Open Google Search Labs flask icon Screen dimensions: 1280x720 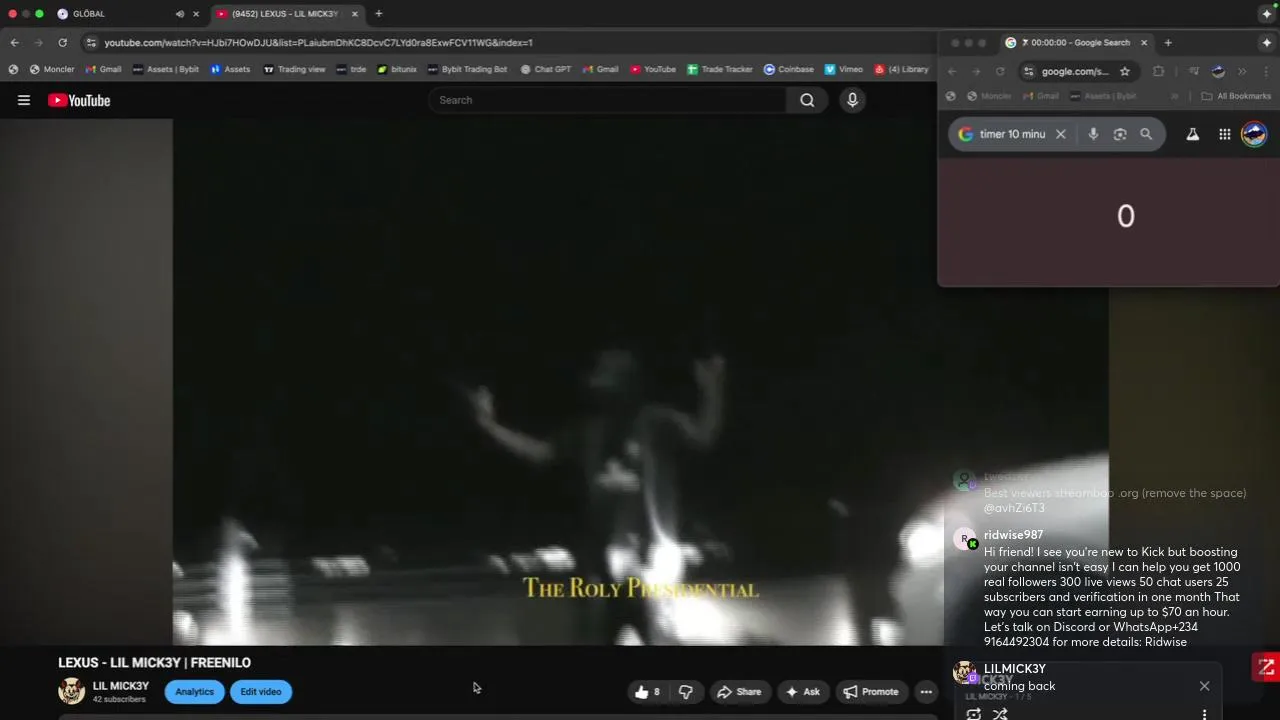coord(1193,134)
